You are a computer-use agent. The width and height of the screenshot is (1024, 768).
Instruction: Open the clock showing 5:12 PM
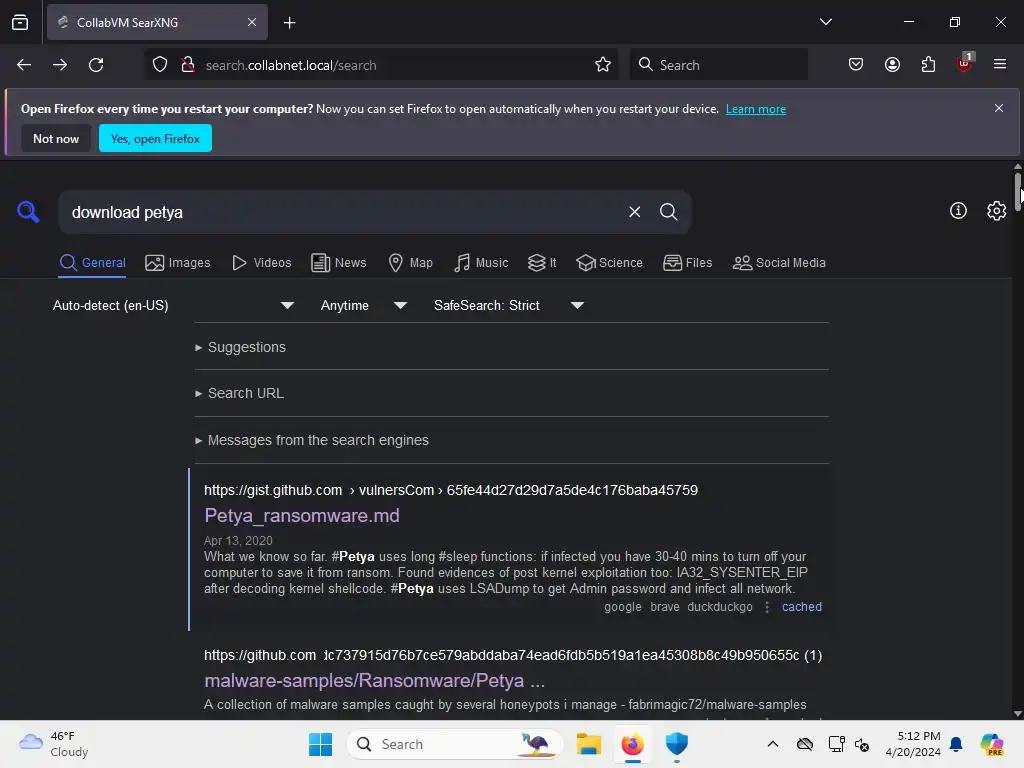(x=913, y=744)
